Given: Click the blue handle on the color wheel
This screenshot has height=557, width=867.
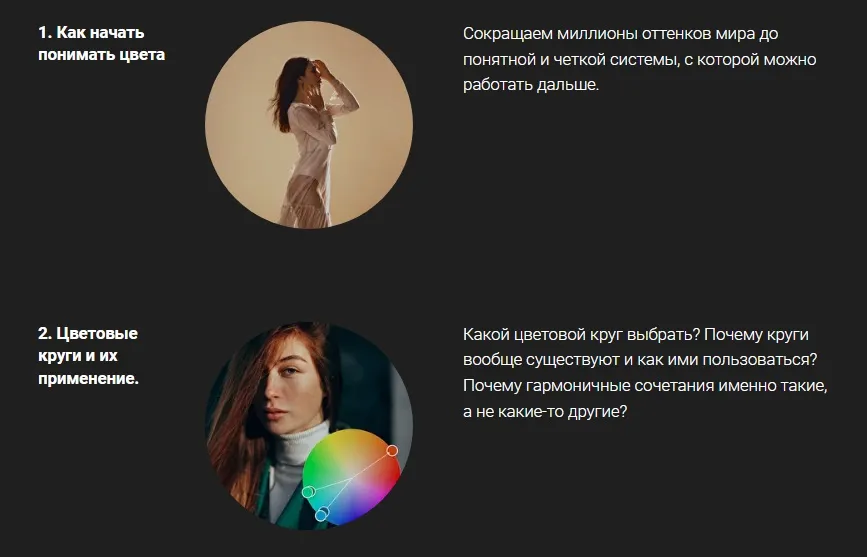Looking at the screenshot, I should [321, 514].
